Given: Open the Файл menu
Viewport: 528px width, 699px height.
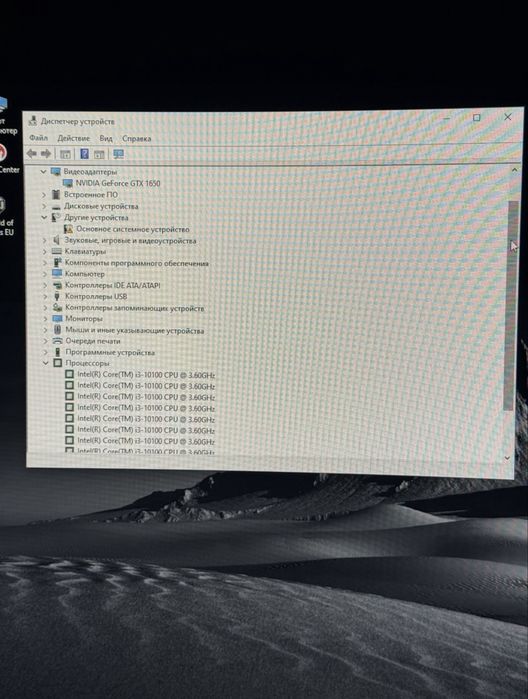Looking at the screenshot, I should click(38, 138).
